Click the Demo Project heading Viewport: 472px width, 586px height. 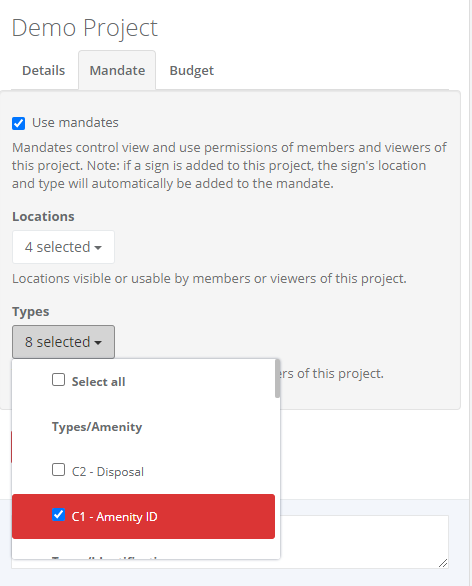pyautogui.click(x=84, y=28)
